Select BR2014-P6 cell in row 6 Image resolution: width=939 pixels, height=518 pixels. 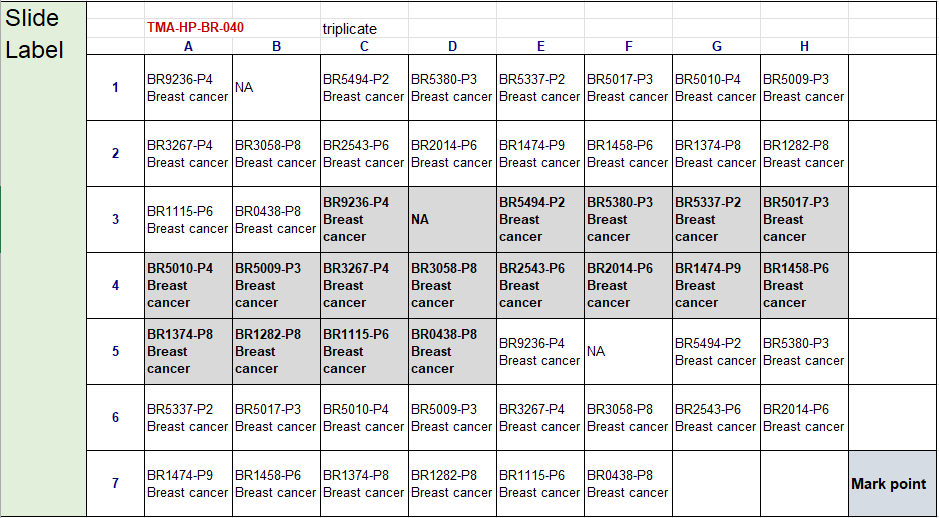point(804,417)
